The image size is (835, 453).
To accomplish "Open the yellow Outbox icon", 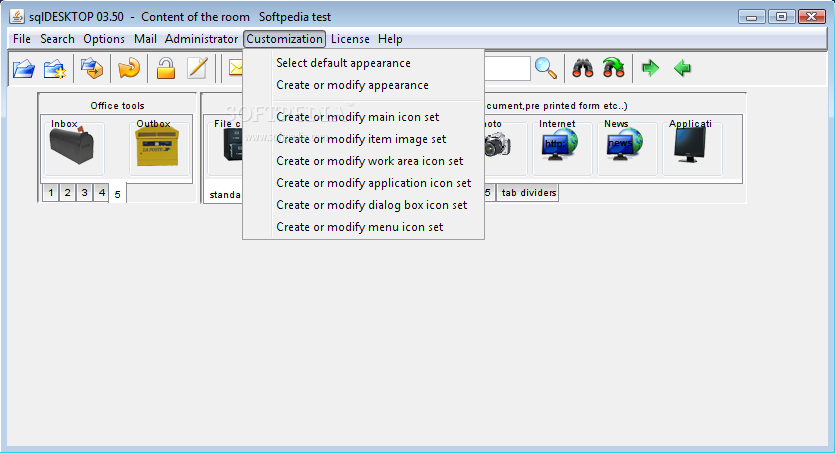I will click(x=157, y=147).
